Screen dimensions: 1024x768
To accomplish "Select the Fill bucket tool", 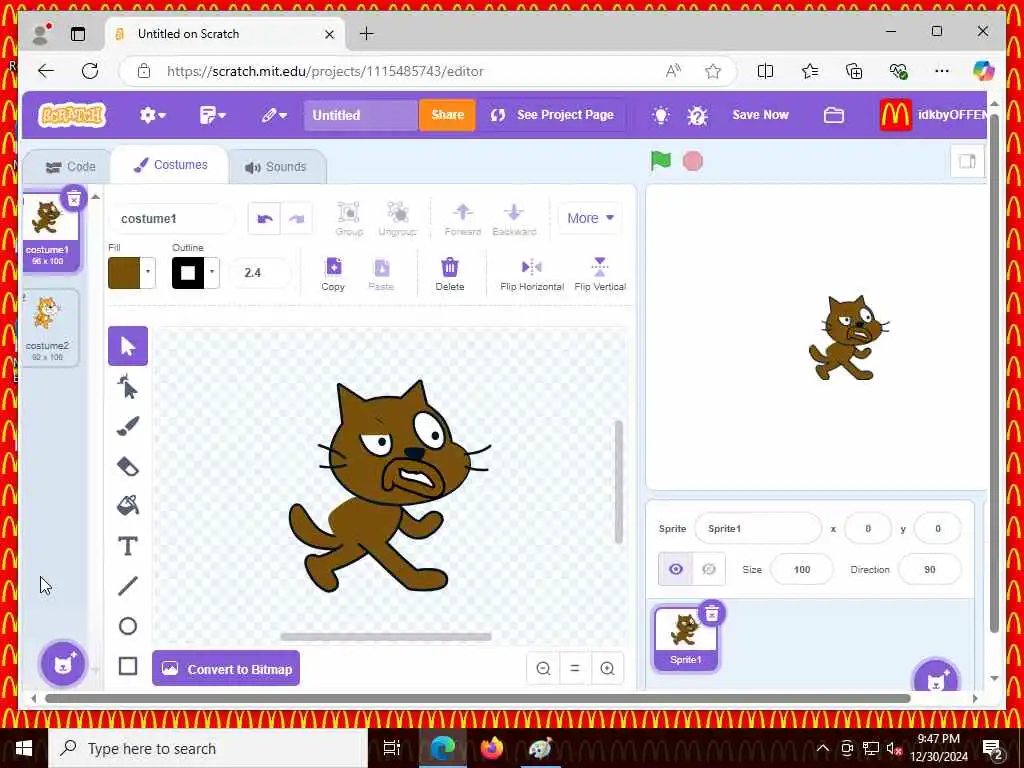I will (x=127, y=505).
